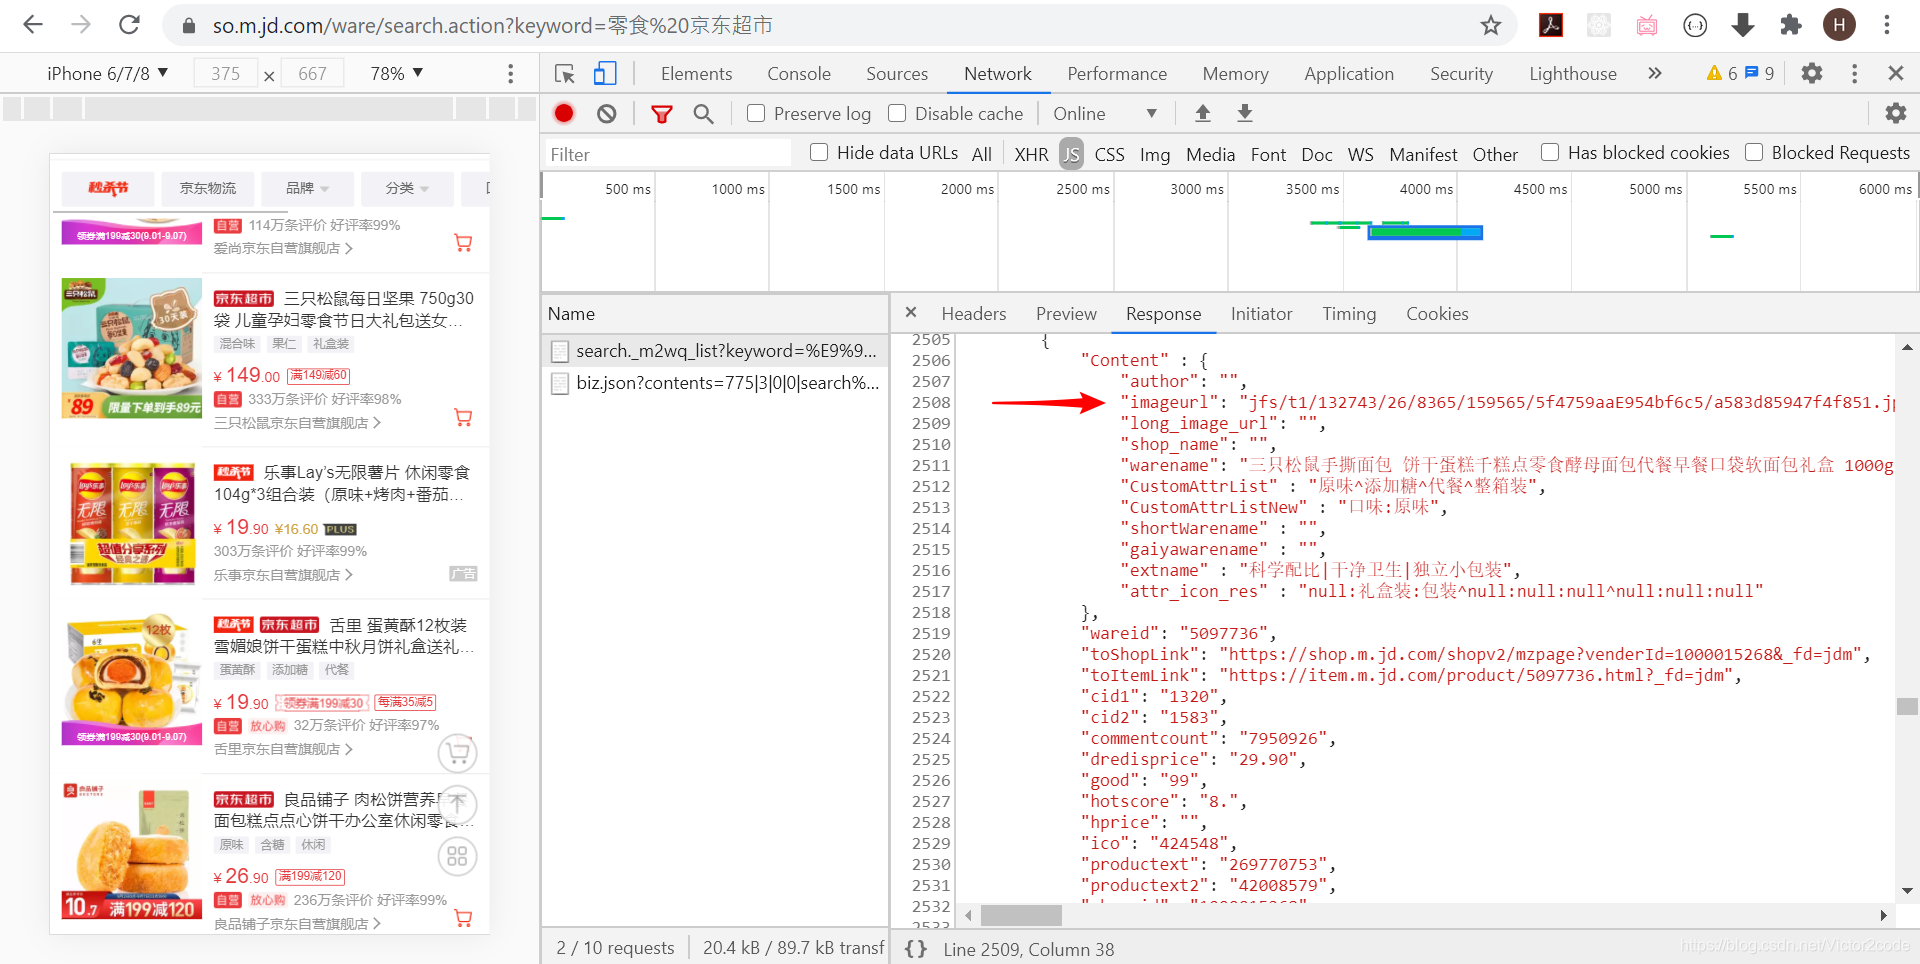Toggle the network filter funnel icon
The height and width of the screenshot is (964, 1920).
click(661, 114)
